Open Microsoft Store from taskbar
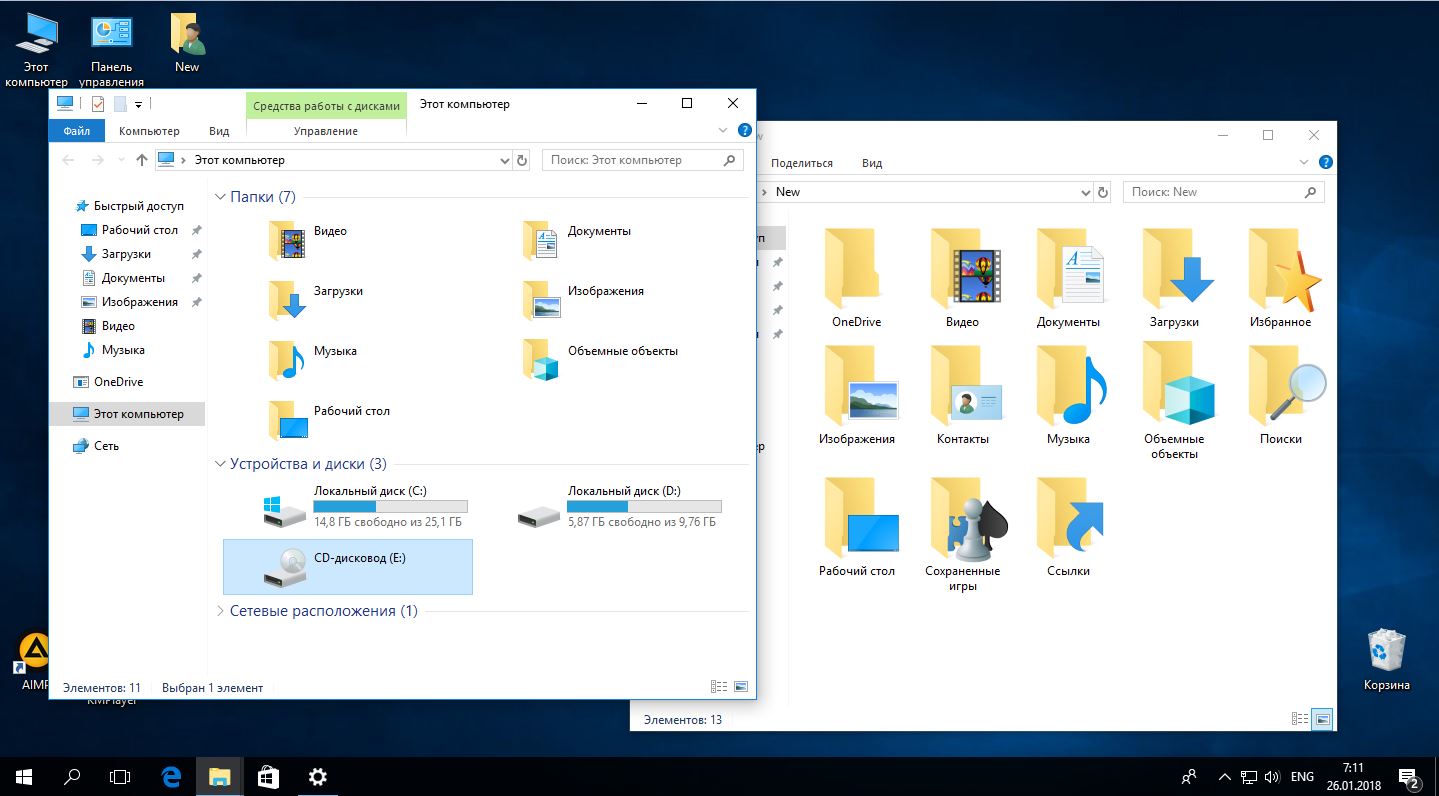The image size is (1439, 796). tap(268, 776)
